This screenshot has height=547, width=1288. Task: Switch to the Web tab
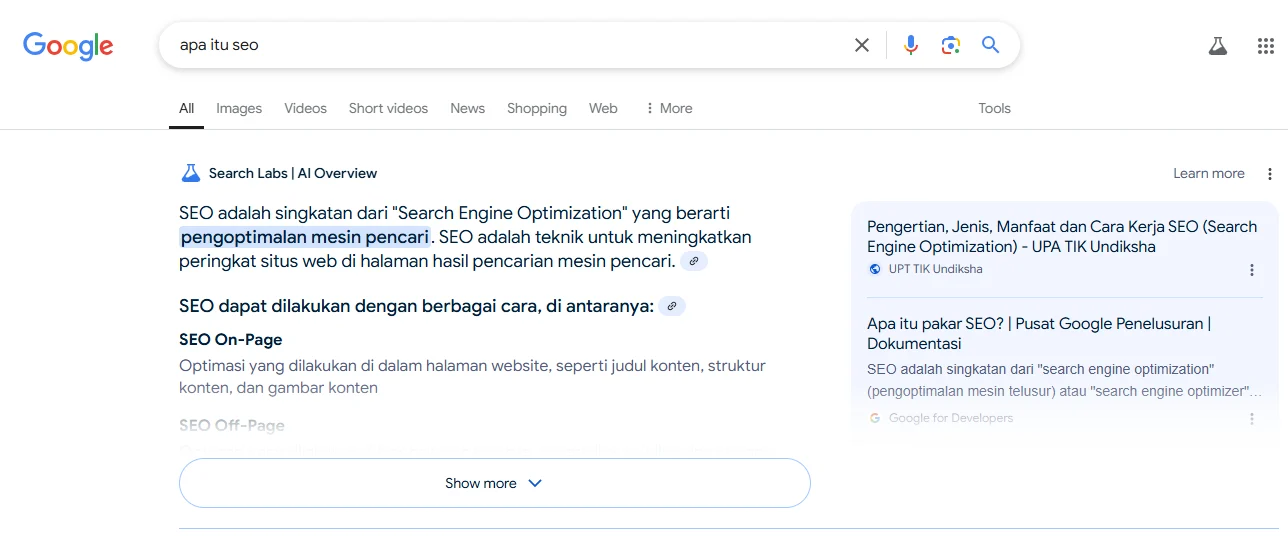point(603,108)
